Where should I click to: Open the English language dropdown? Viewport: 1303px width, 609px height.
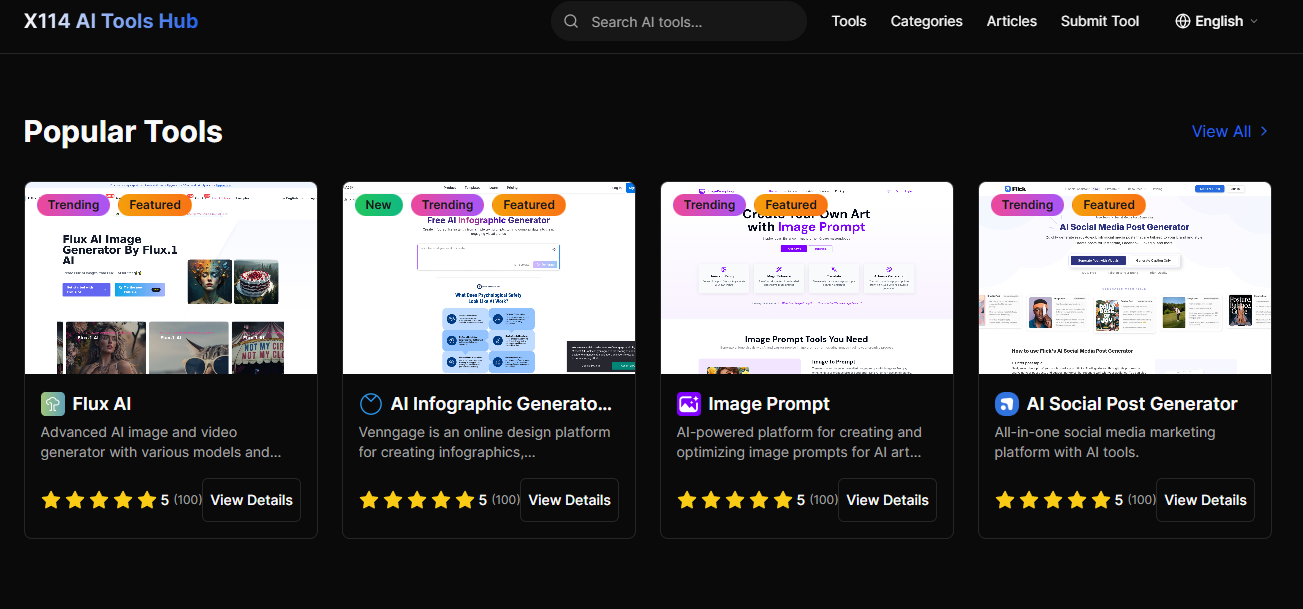click(1217, 21)
